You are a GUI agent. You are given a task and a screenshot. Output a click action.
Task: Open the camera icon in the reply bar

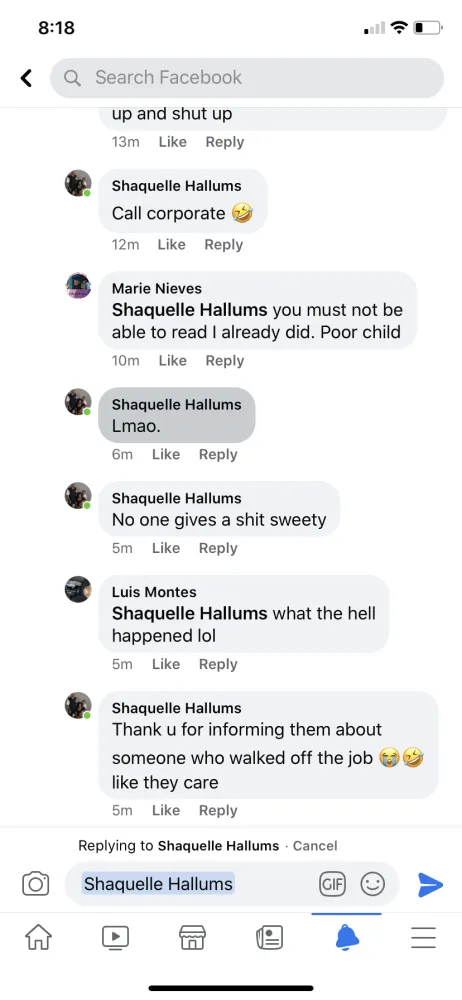pyautogui.click(x=36, y=884)
